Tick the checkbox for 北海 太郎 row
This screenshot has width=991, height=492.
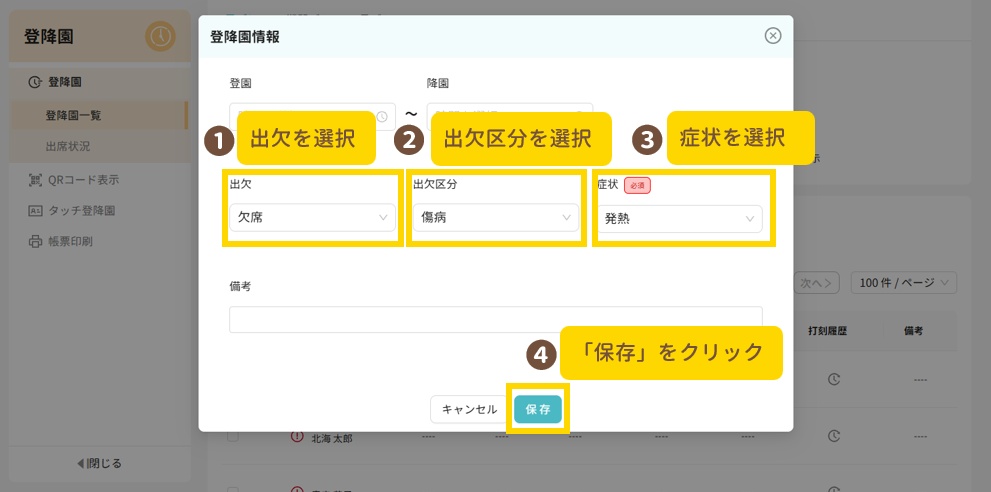(x=232, y=437)
